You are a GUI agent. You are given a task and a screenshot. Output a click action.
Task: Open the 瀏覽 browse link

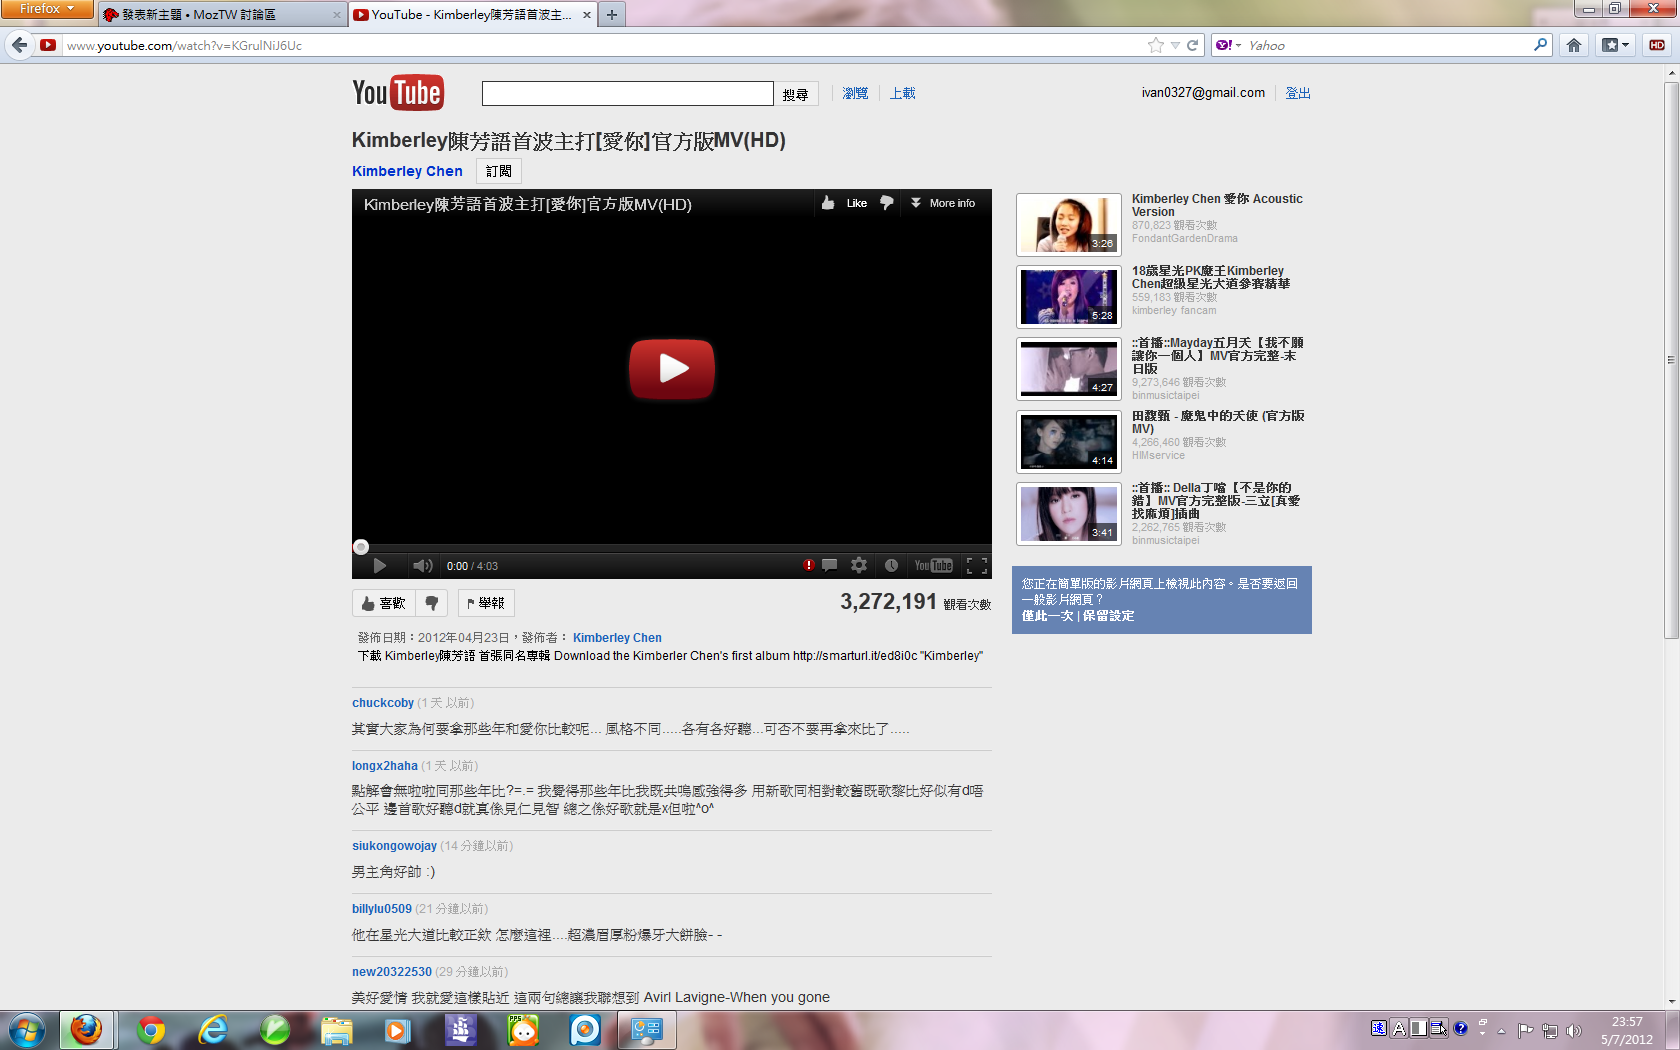pos(855,93)
